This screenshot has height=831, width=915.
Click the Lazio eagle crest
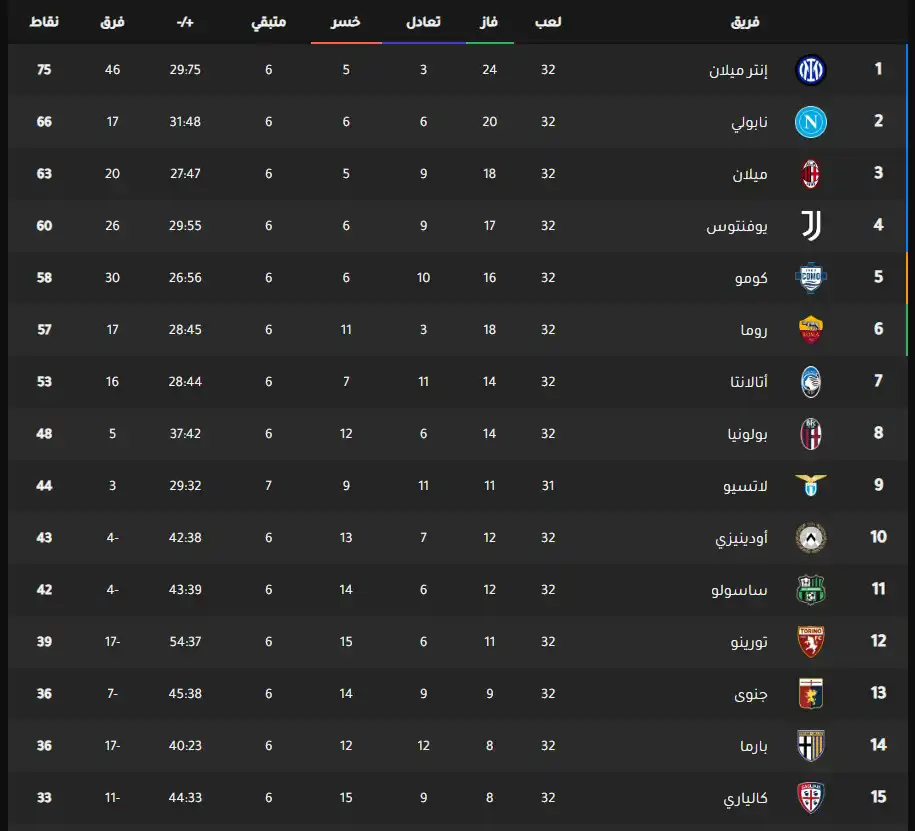(x=810, y=486)
